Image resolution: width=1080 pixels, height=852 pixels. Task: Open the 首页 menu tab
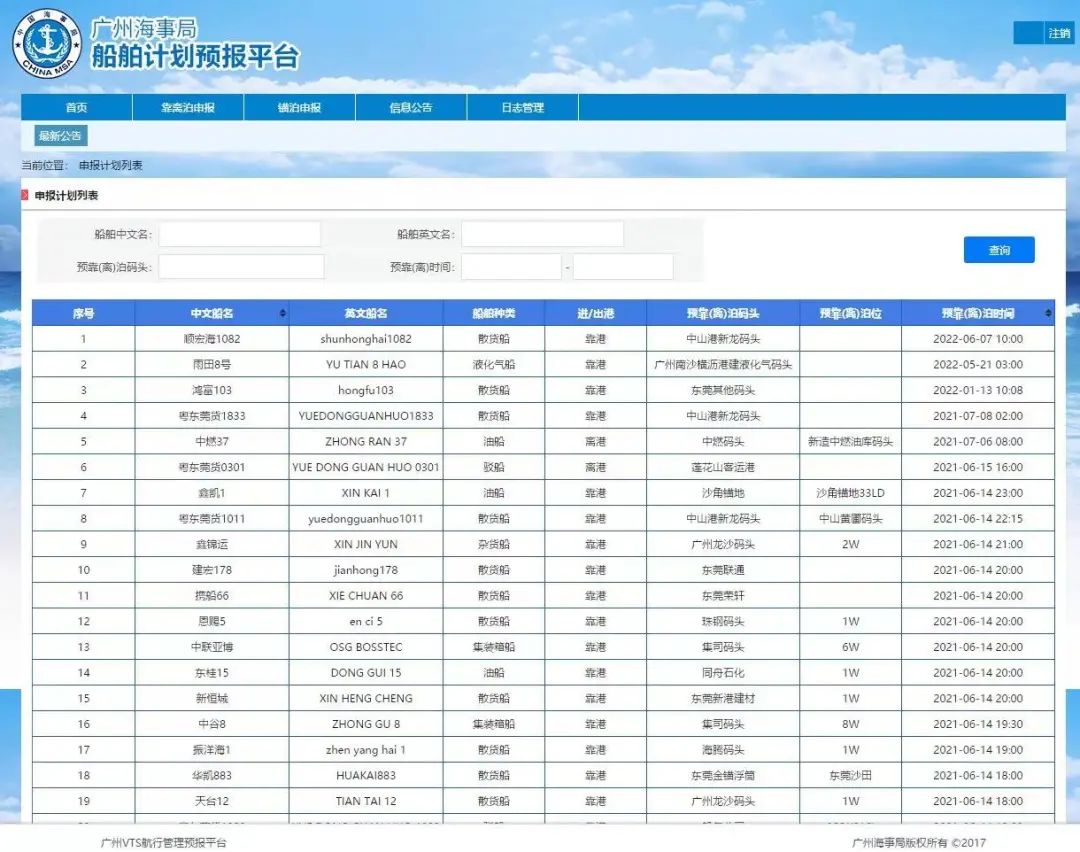[x=76, y=108]
